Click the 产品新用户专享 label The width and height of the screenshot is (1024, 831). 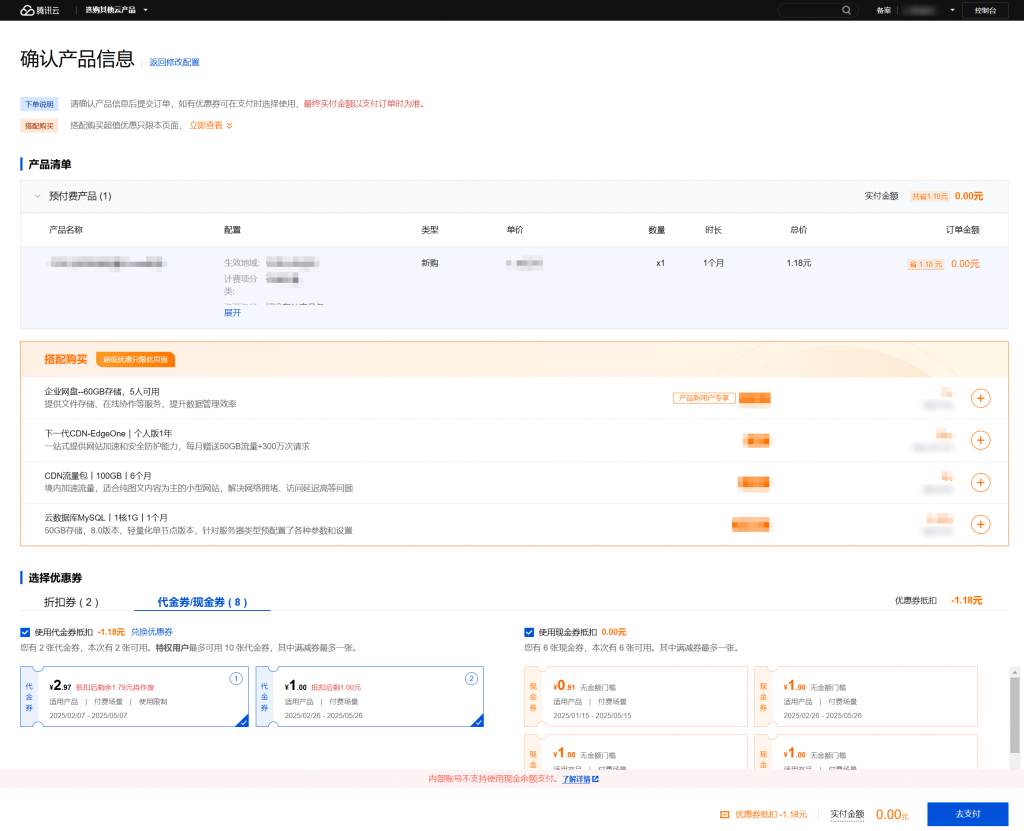click(x=704, y=398)
